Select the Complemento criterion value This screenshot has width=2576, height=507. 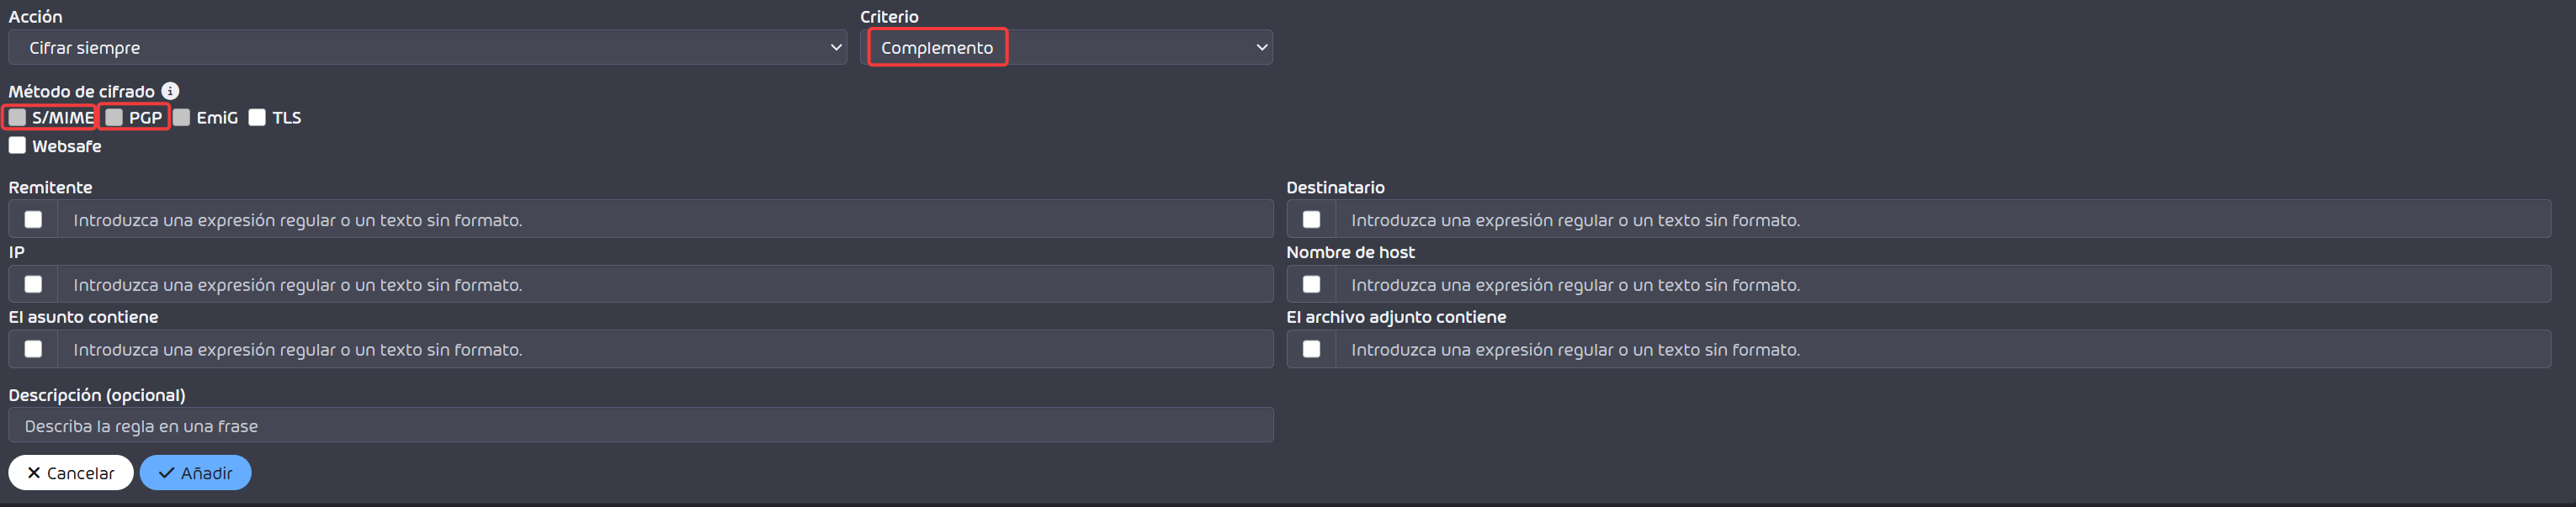(937, 47)
